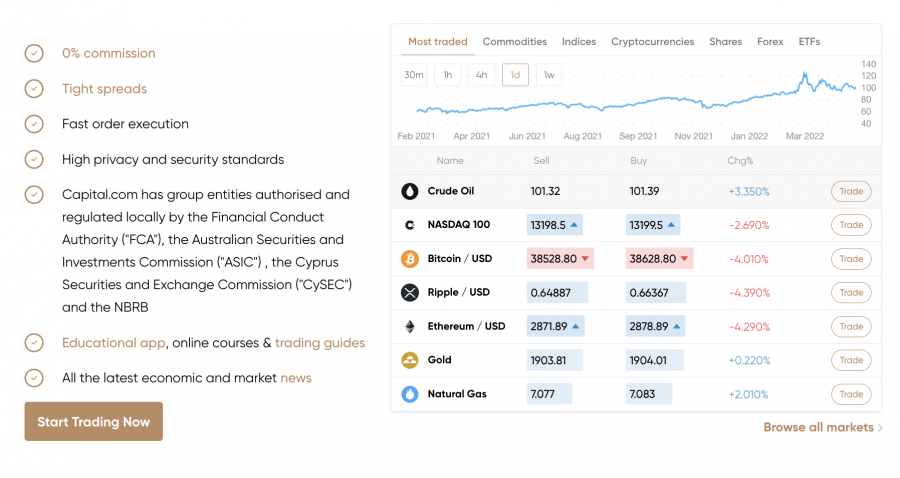Click the Bitcoin coin icon
This screenshot has height=478, width=900.
pyautogui.click(x=409, y=259)
